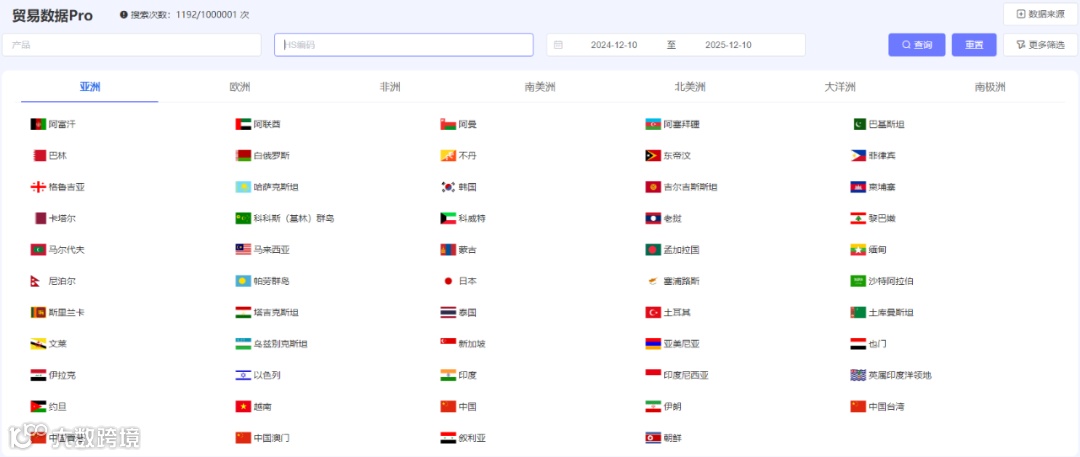Click the Saudi Arabia flag beside 沙特阿拉伯
This screenshot has height=457, width=1080.
(x=858, y=281)
